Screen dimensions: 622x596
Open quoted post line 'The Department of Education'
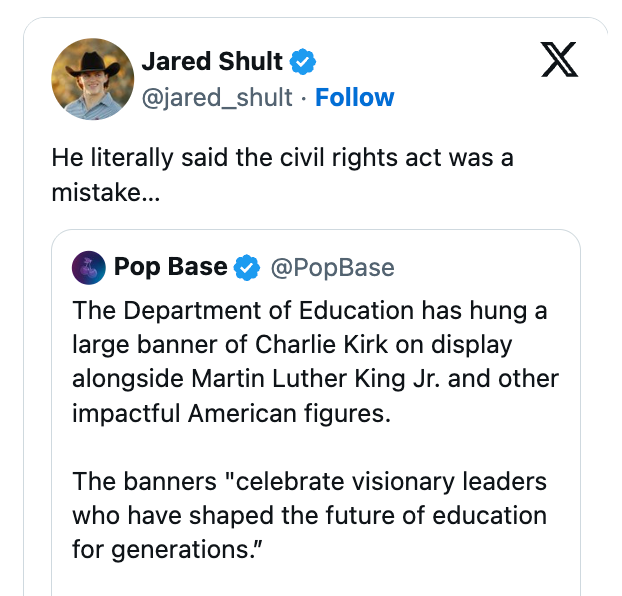pyautogui.click(x=309, y=310)
